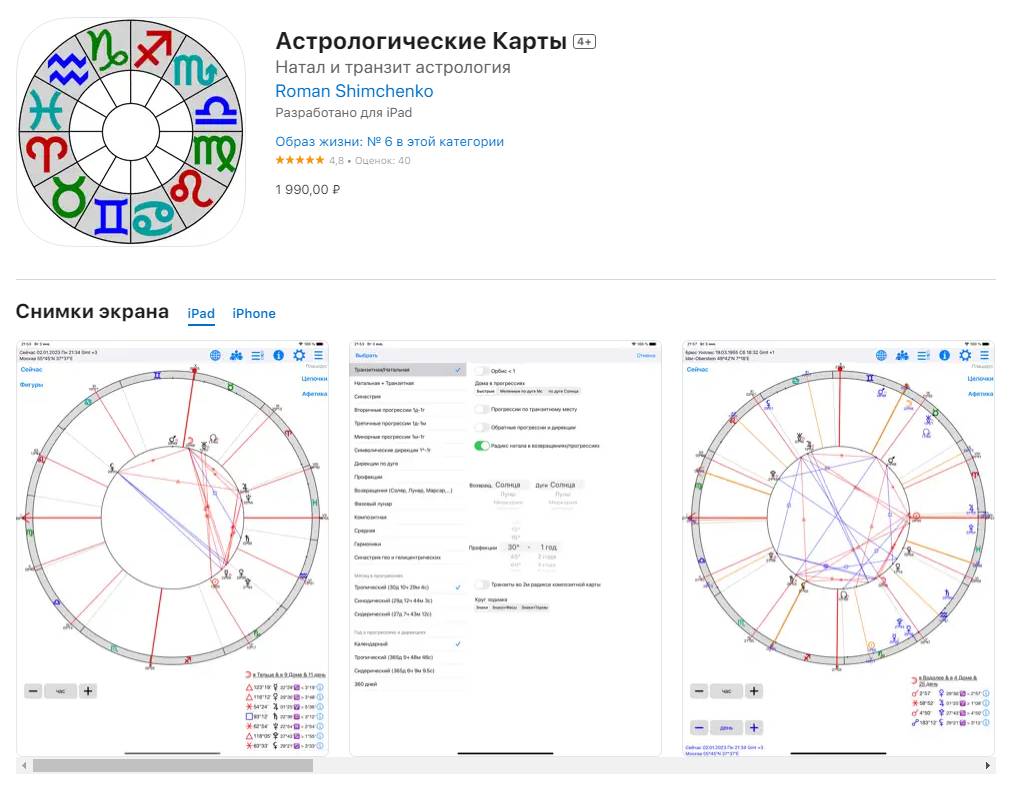Select 'Тропический (365д 5ч 48м 46с)' year row
This screenshot has height=795, width=1011.
point(407,657)
